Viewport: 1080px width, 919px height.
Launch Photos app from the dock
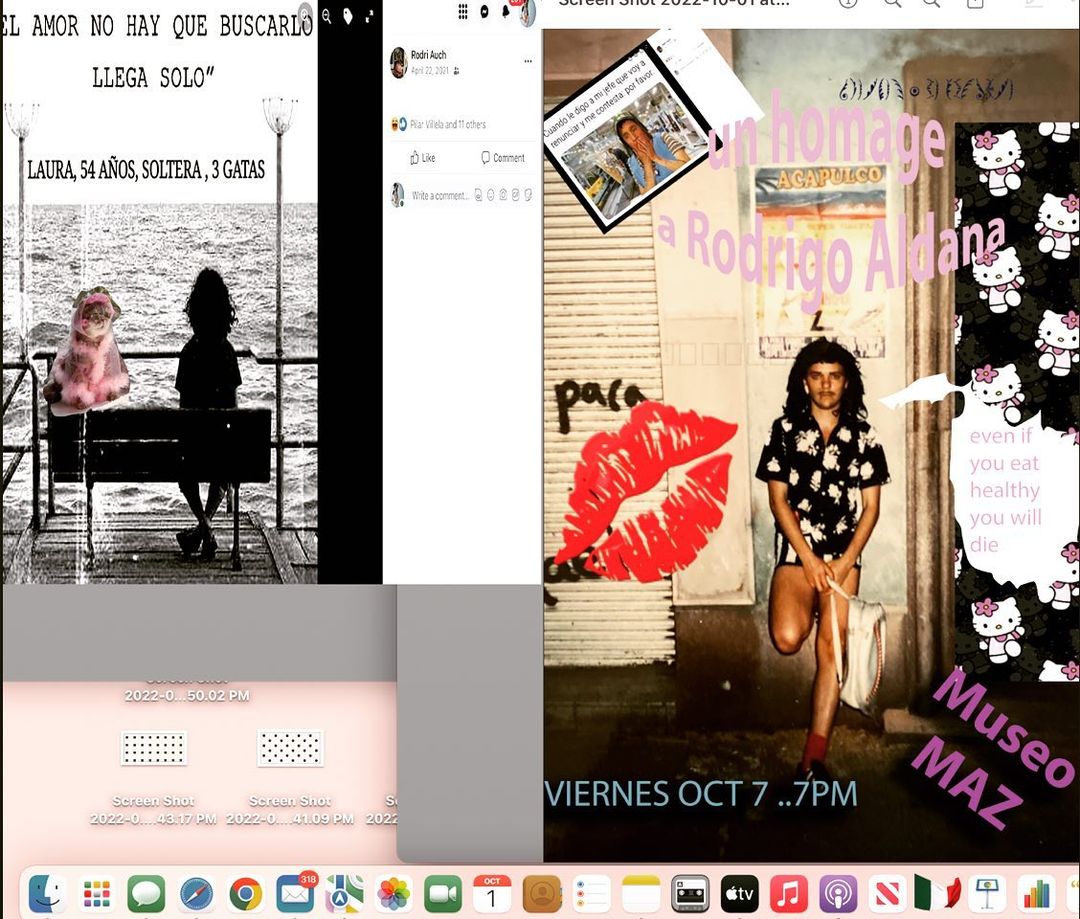pos(393,893)
